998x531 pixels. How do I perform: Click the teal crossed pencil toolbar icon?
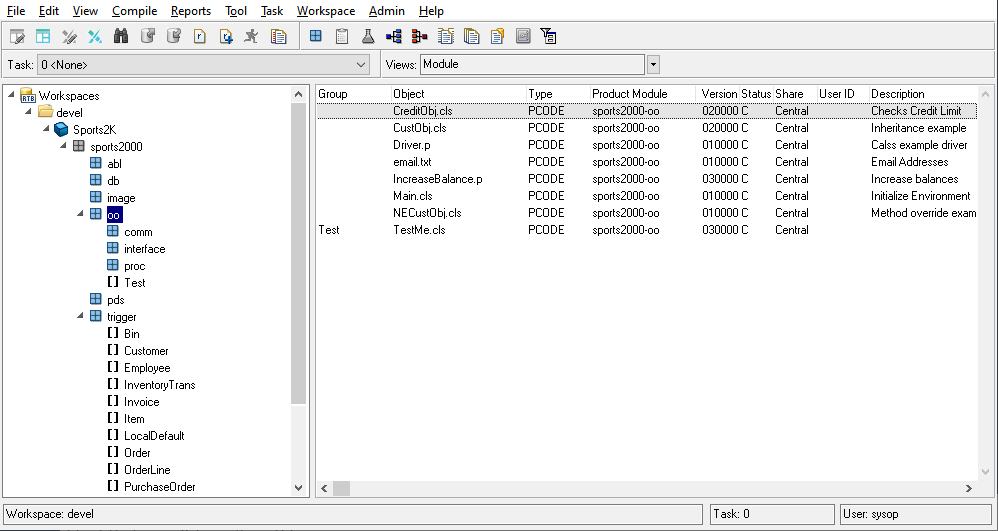coord(95,36)
